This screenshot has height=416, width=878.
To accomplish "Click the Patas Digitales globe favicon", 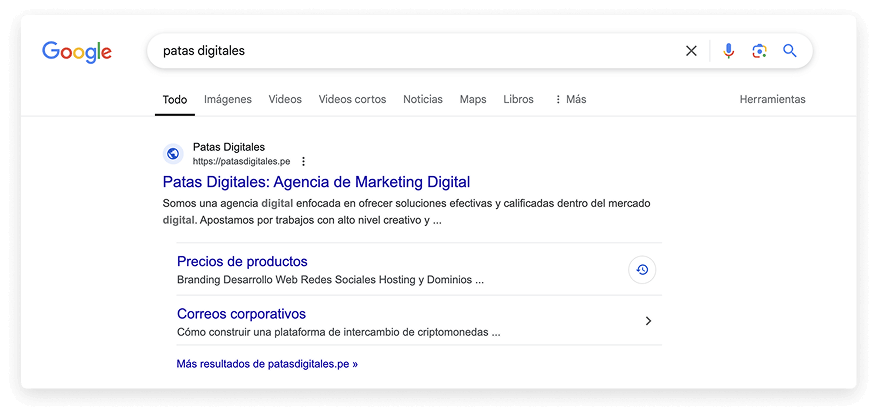I will point(173,153).
